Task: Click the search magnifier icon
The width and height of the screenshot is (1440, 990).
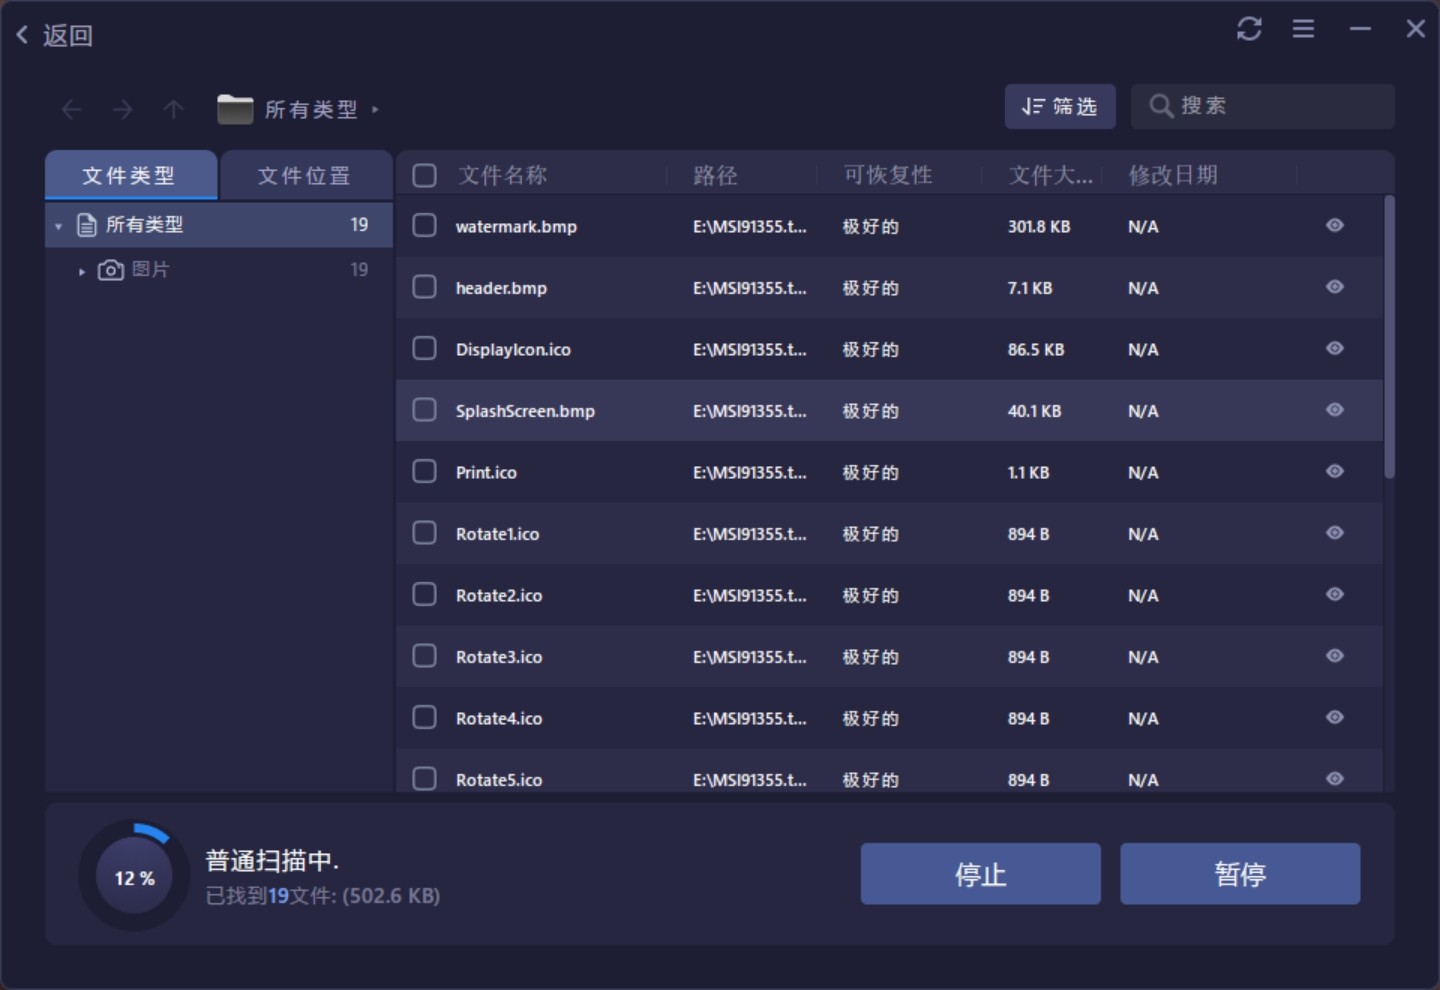Action: pos(1160,106)
